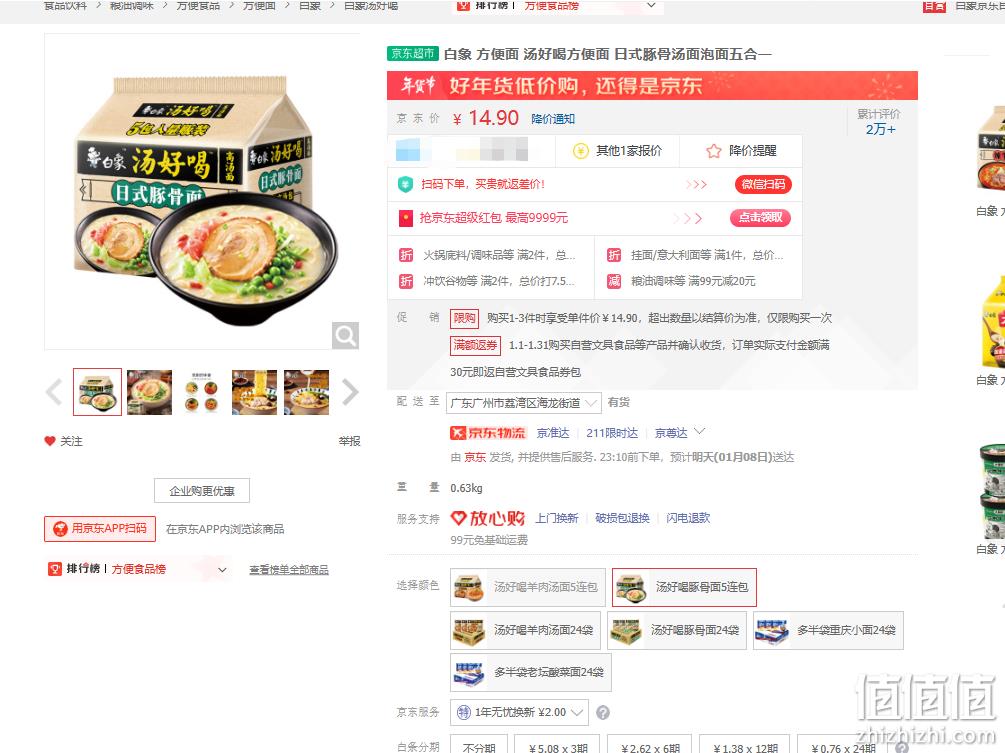This screenshot has height=753, width=1005.
Task: Choose 不分期 installment option
Action: 479,746
